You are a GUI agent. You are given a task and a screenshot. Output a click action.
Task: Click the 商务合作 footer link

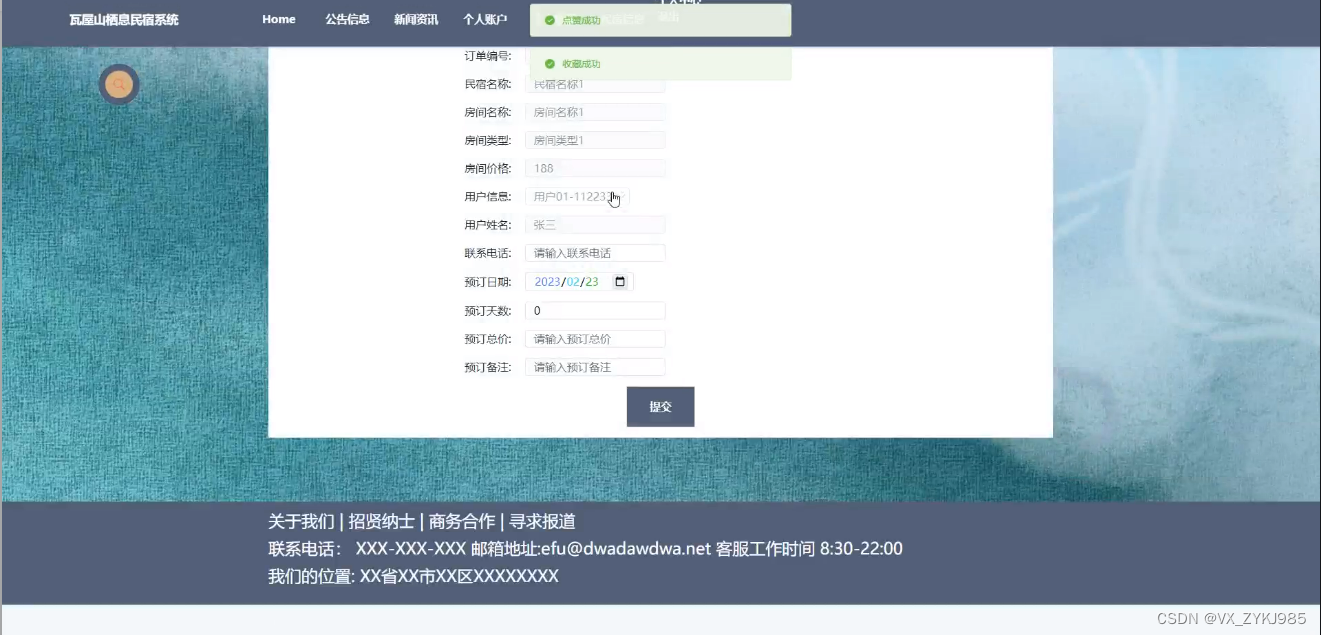click(462, 521)
